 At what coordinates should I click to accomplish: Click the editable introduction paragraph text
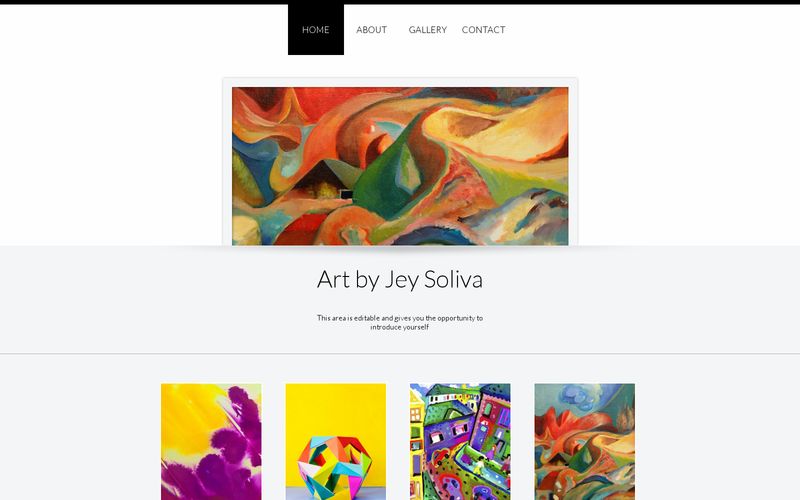click(400, 322)
